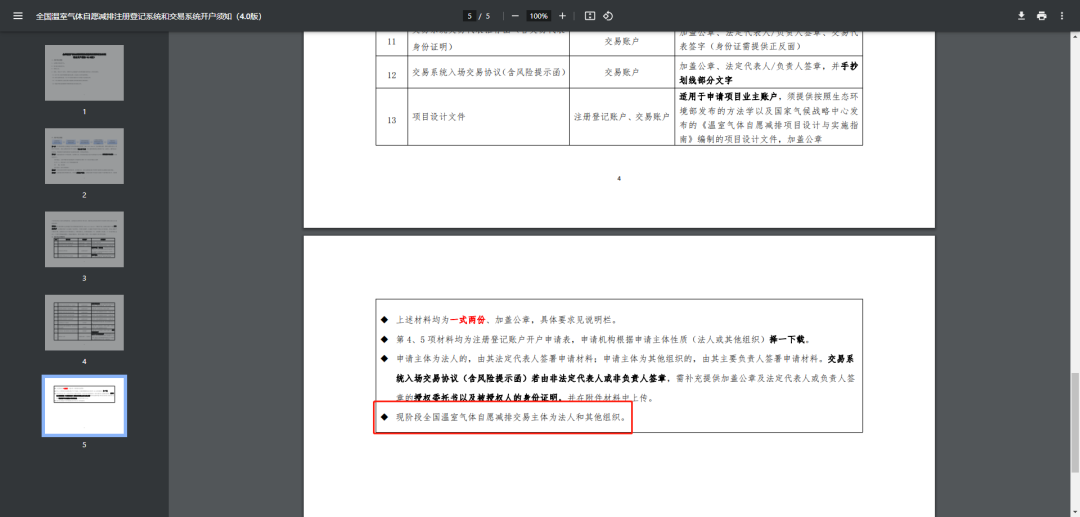Screen dimensions: 1080x517
Task: Rotate the document counterclockwise
Action: point(608,16)
